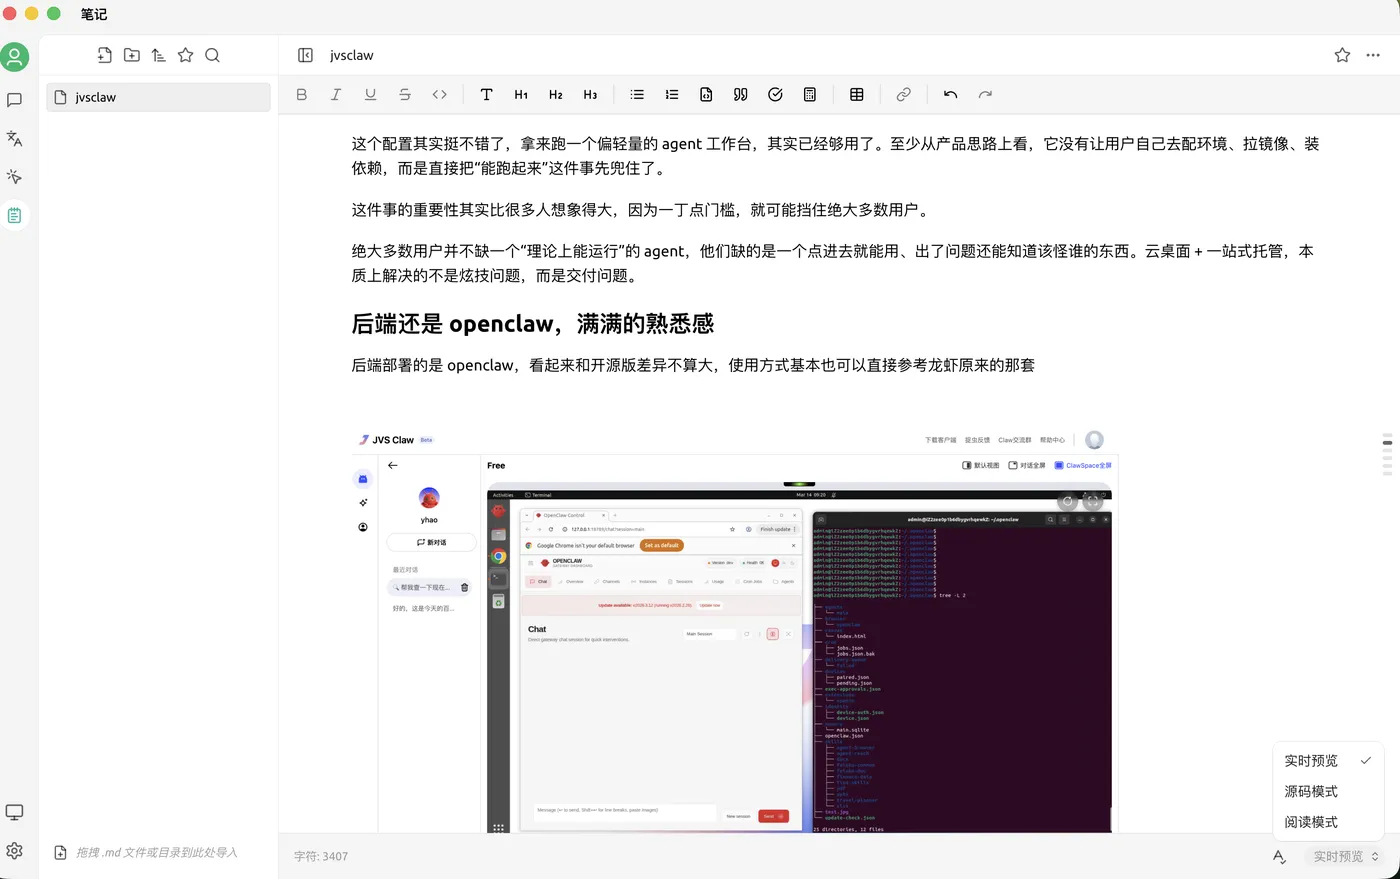Click the 笔记 window title
Viewport: 1400px width, 879px height.
(94, 14)
